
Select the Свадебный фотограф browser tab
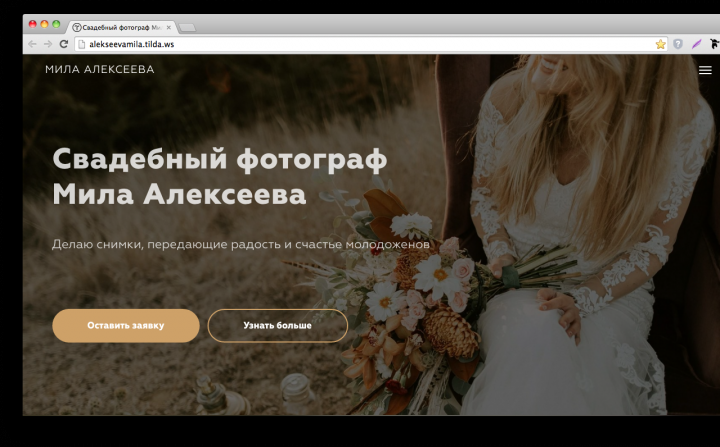[x=122, y=28]
